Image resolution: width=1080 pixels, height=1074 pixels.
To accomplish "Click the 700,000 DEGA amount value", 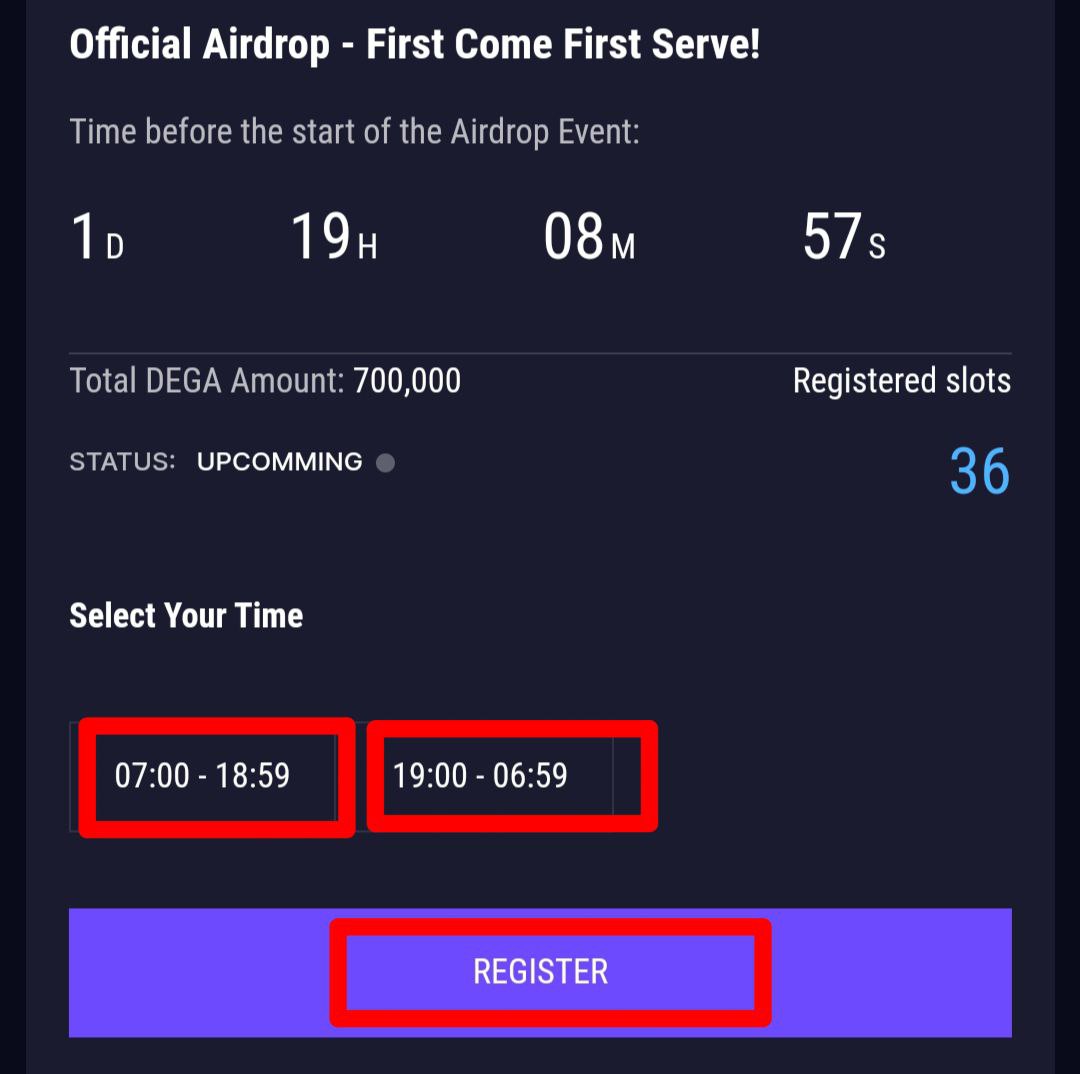I will click(407, 381).
